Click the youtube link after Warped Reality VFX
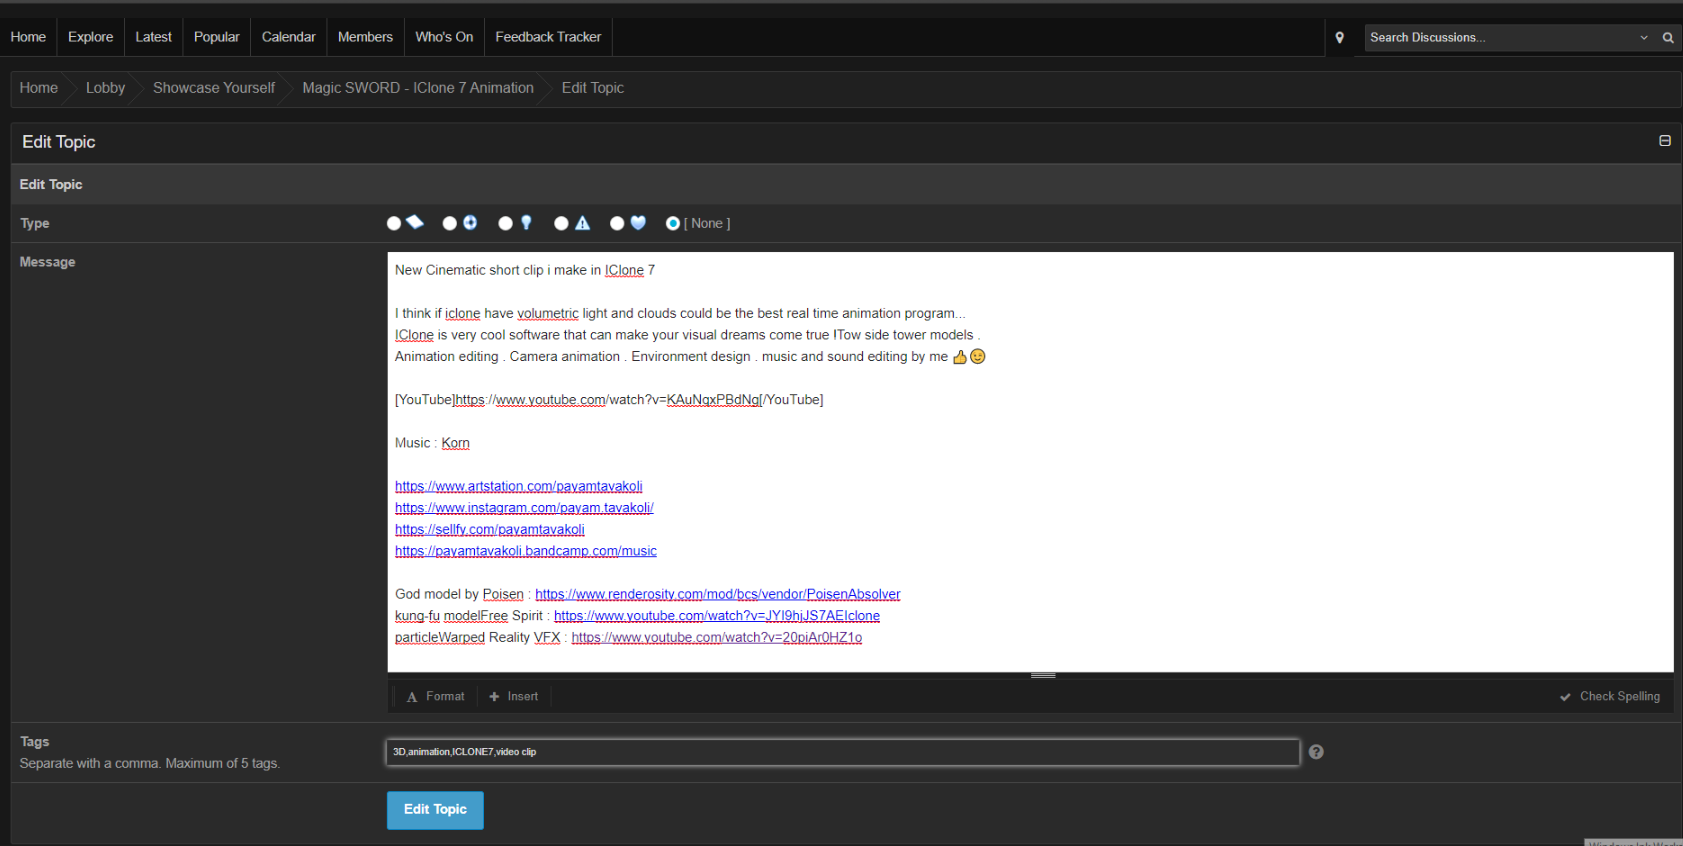Image resolution: width=1683 pixels, height=846 pixels. coord(716,637)
